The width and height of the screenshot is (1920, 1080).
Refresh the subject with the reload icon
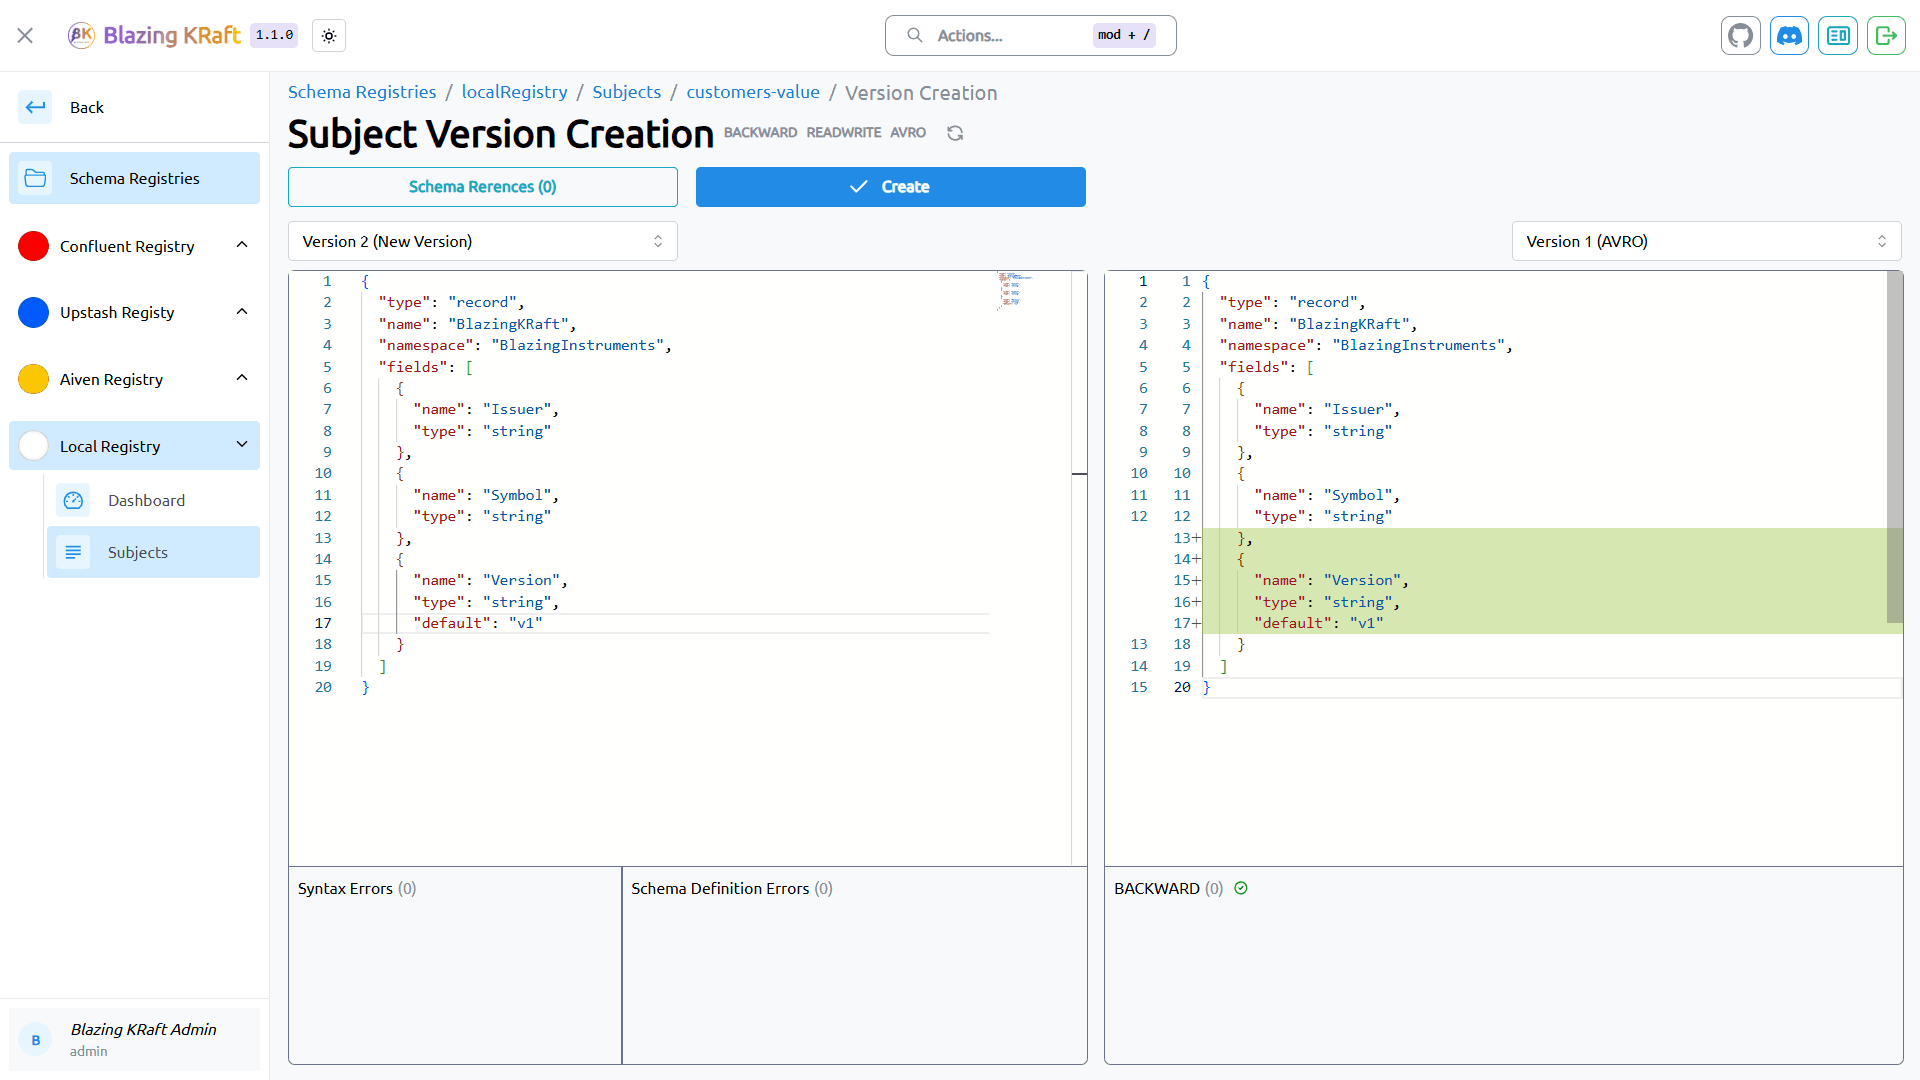coord(955,133)
